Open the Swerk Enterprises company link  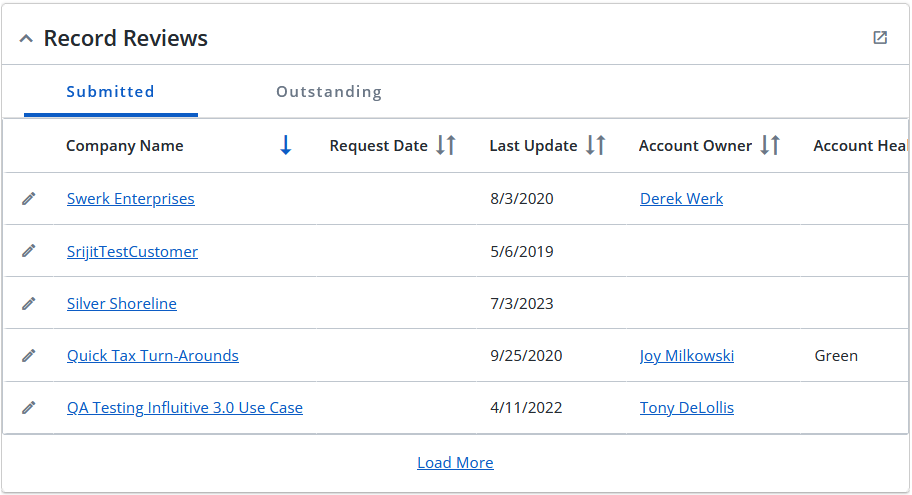[130, 199]
